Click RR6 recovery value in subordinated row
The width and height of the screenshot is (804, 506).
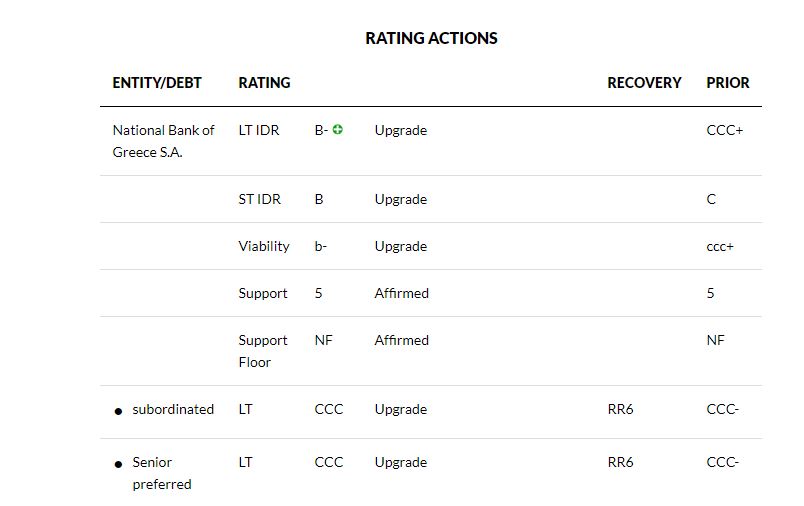click(x=620, y=409)
